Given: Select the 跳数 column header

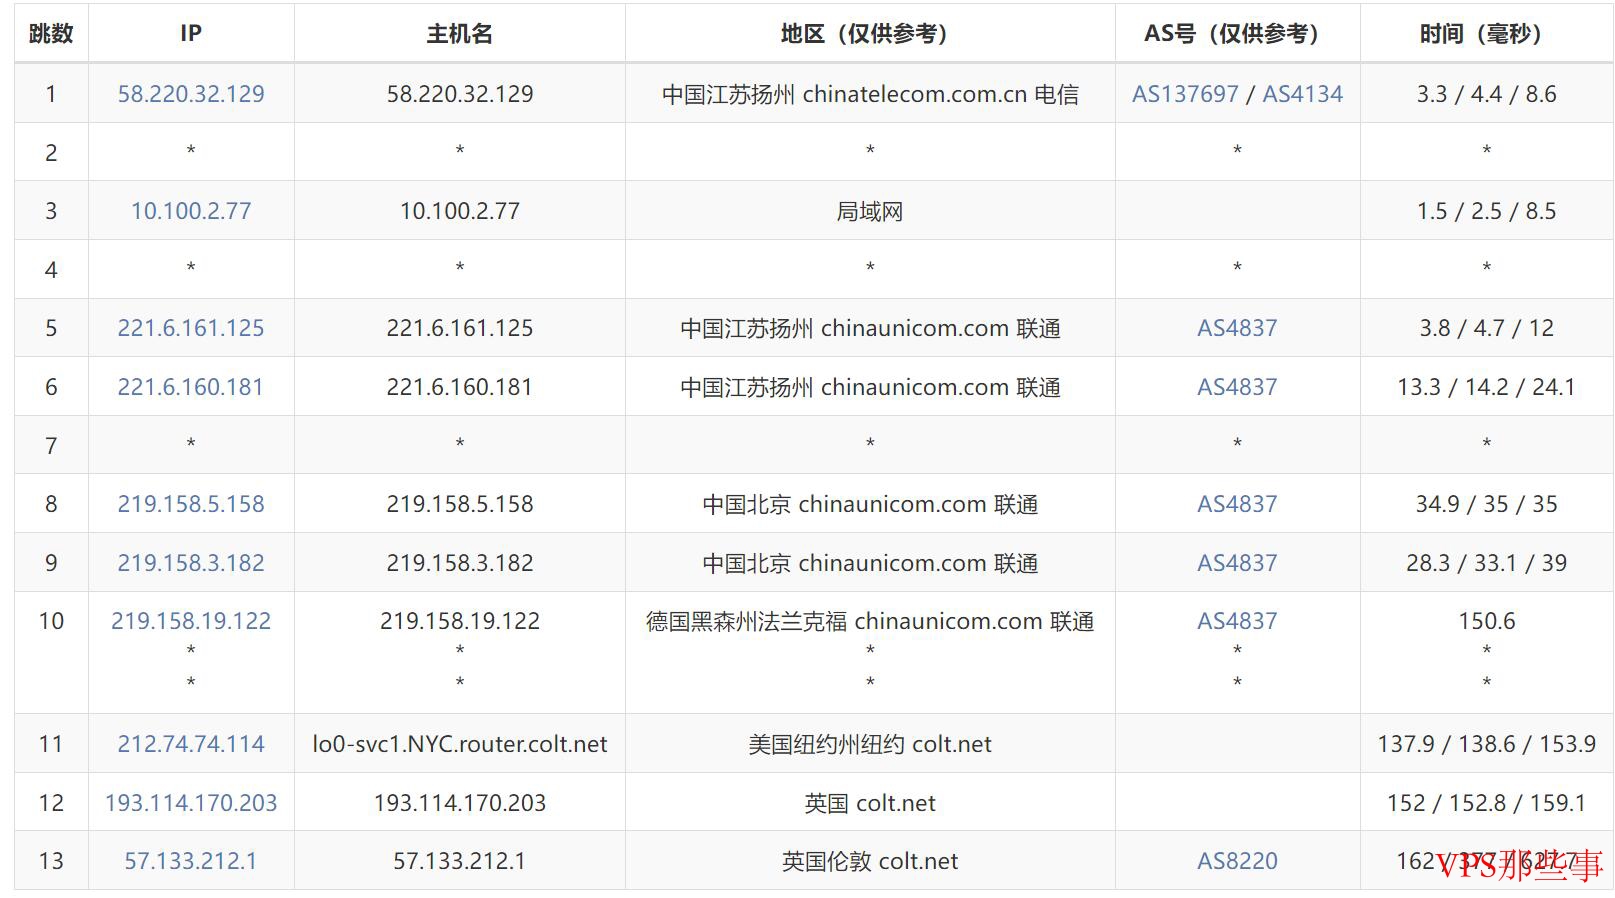Looking at the screenshot, I should click(51, 34).
